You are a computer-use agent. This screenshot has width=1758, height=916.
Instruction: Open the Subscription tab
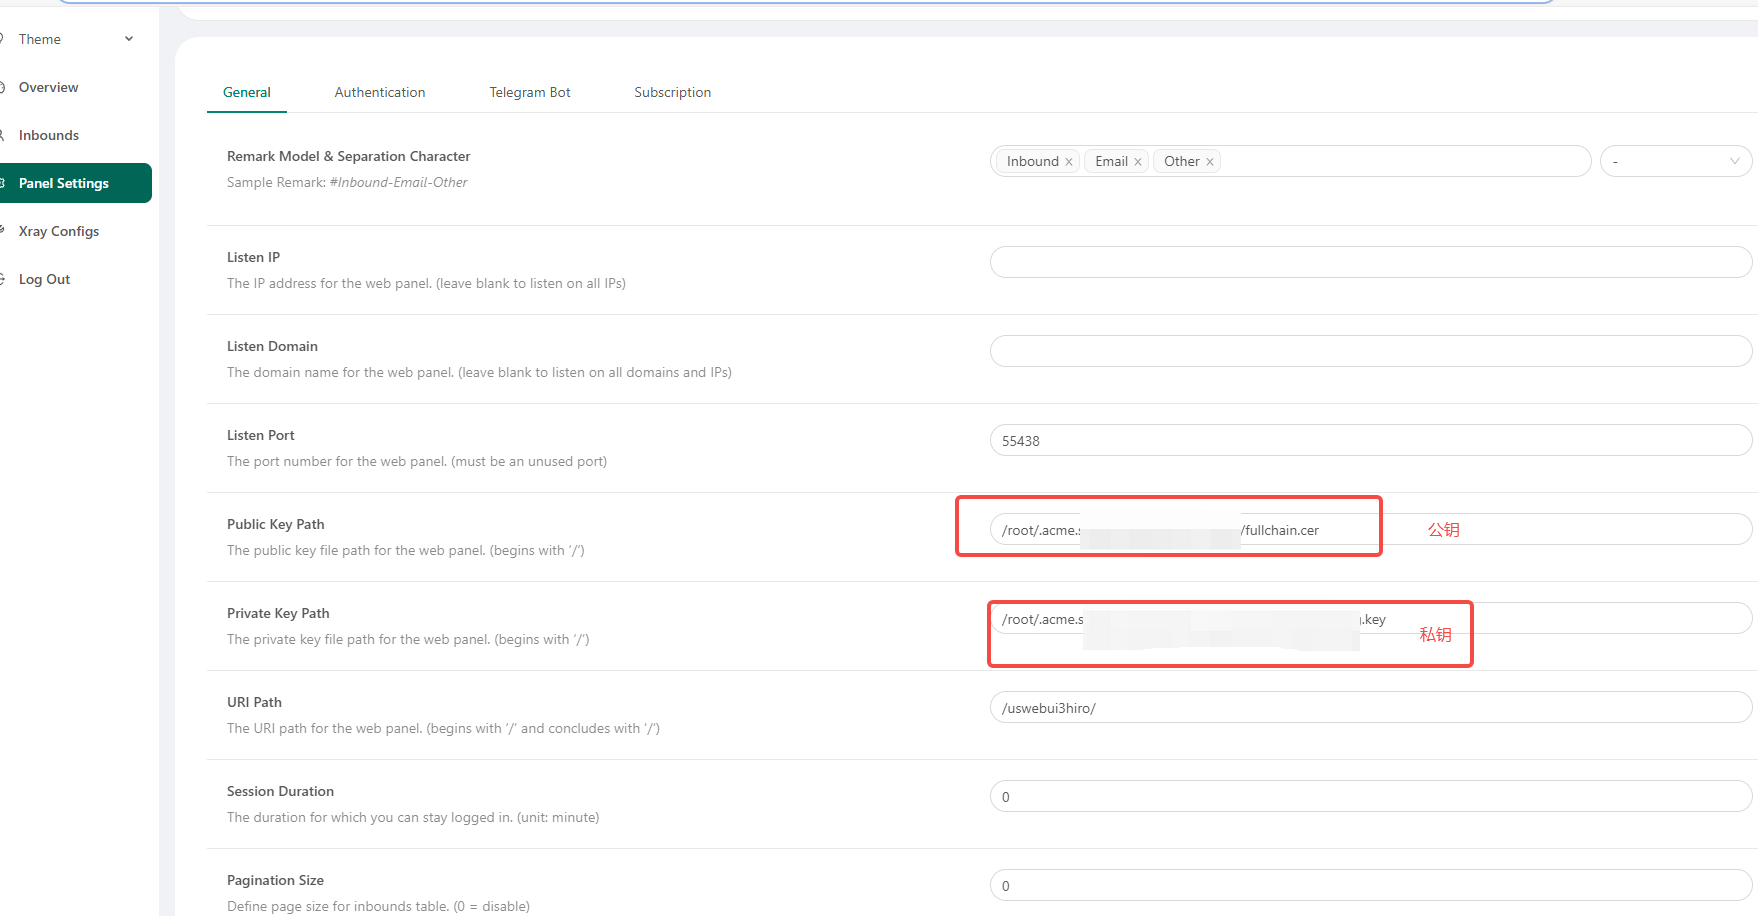[x=672, y=92]
